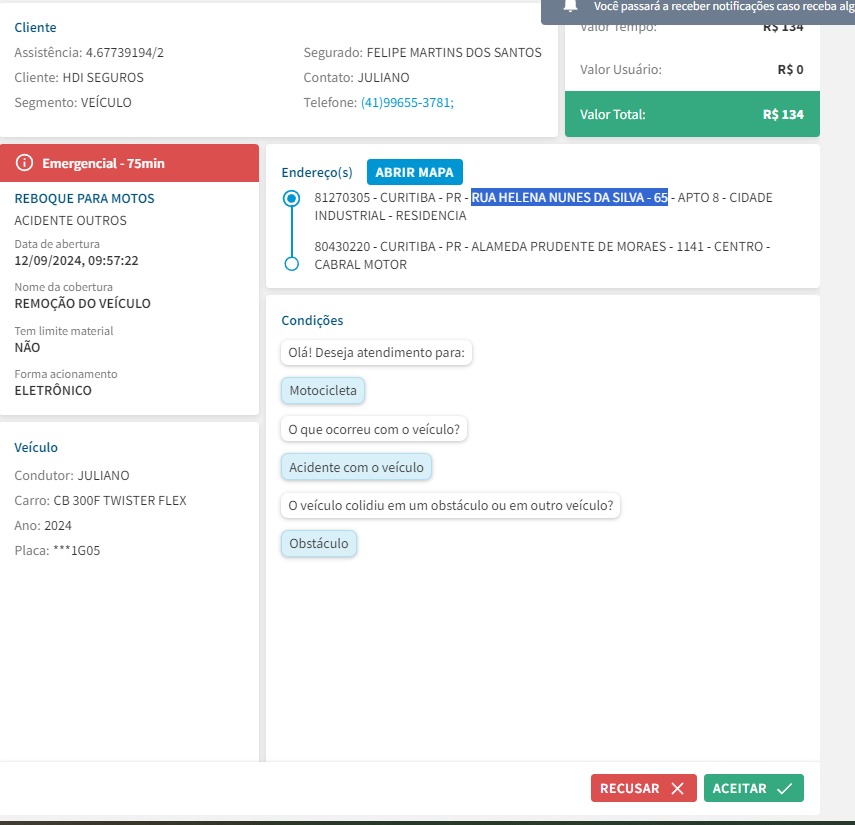The image size is (855, 825).
Task: Click the 'O que ocorreu com o veículo?' bubble
Action: 374,429
